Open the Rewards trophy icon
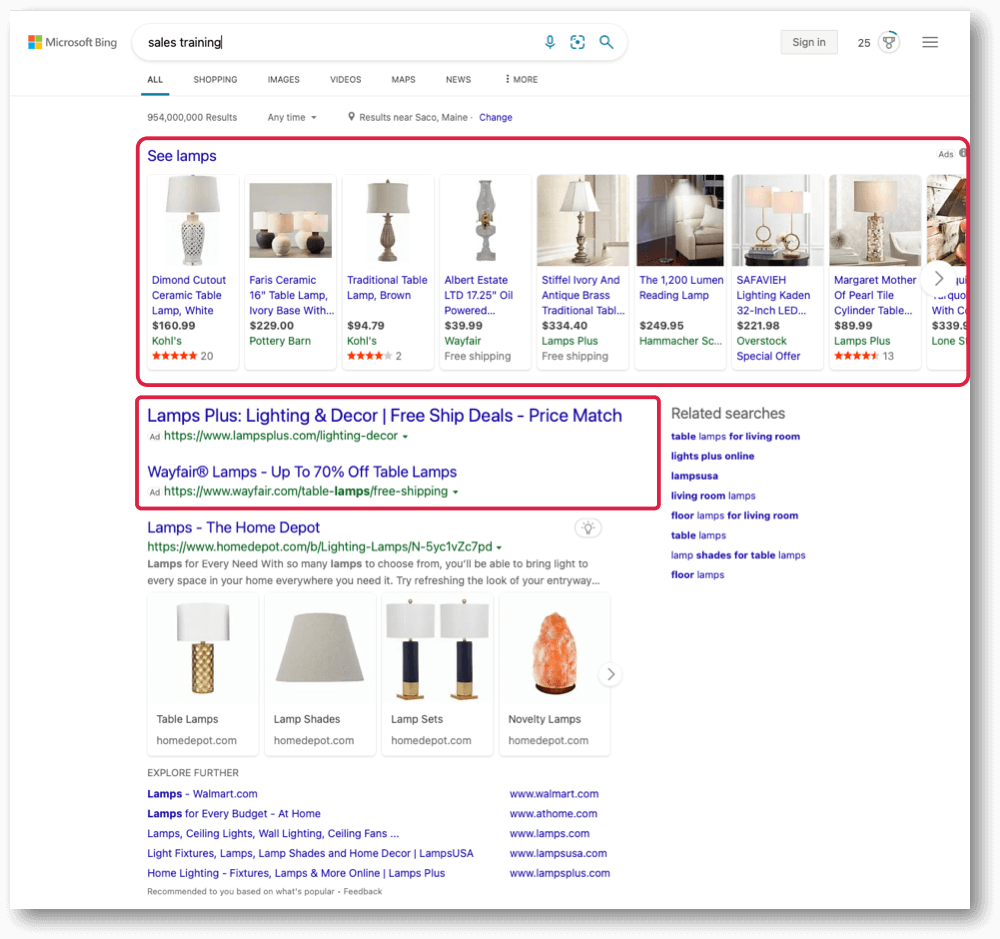The width and height of the screenshot is (1000, 939). pyautogui.click(x=888, y=42)
